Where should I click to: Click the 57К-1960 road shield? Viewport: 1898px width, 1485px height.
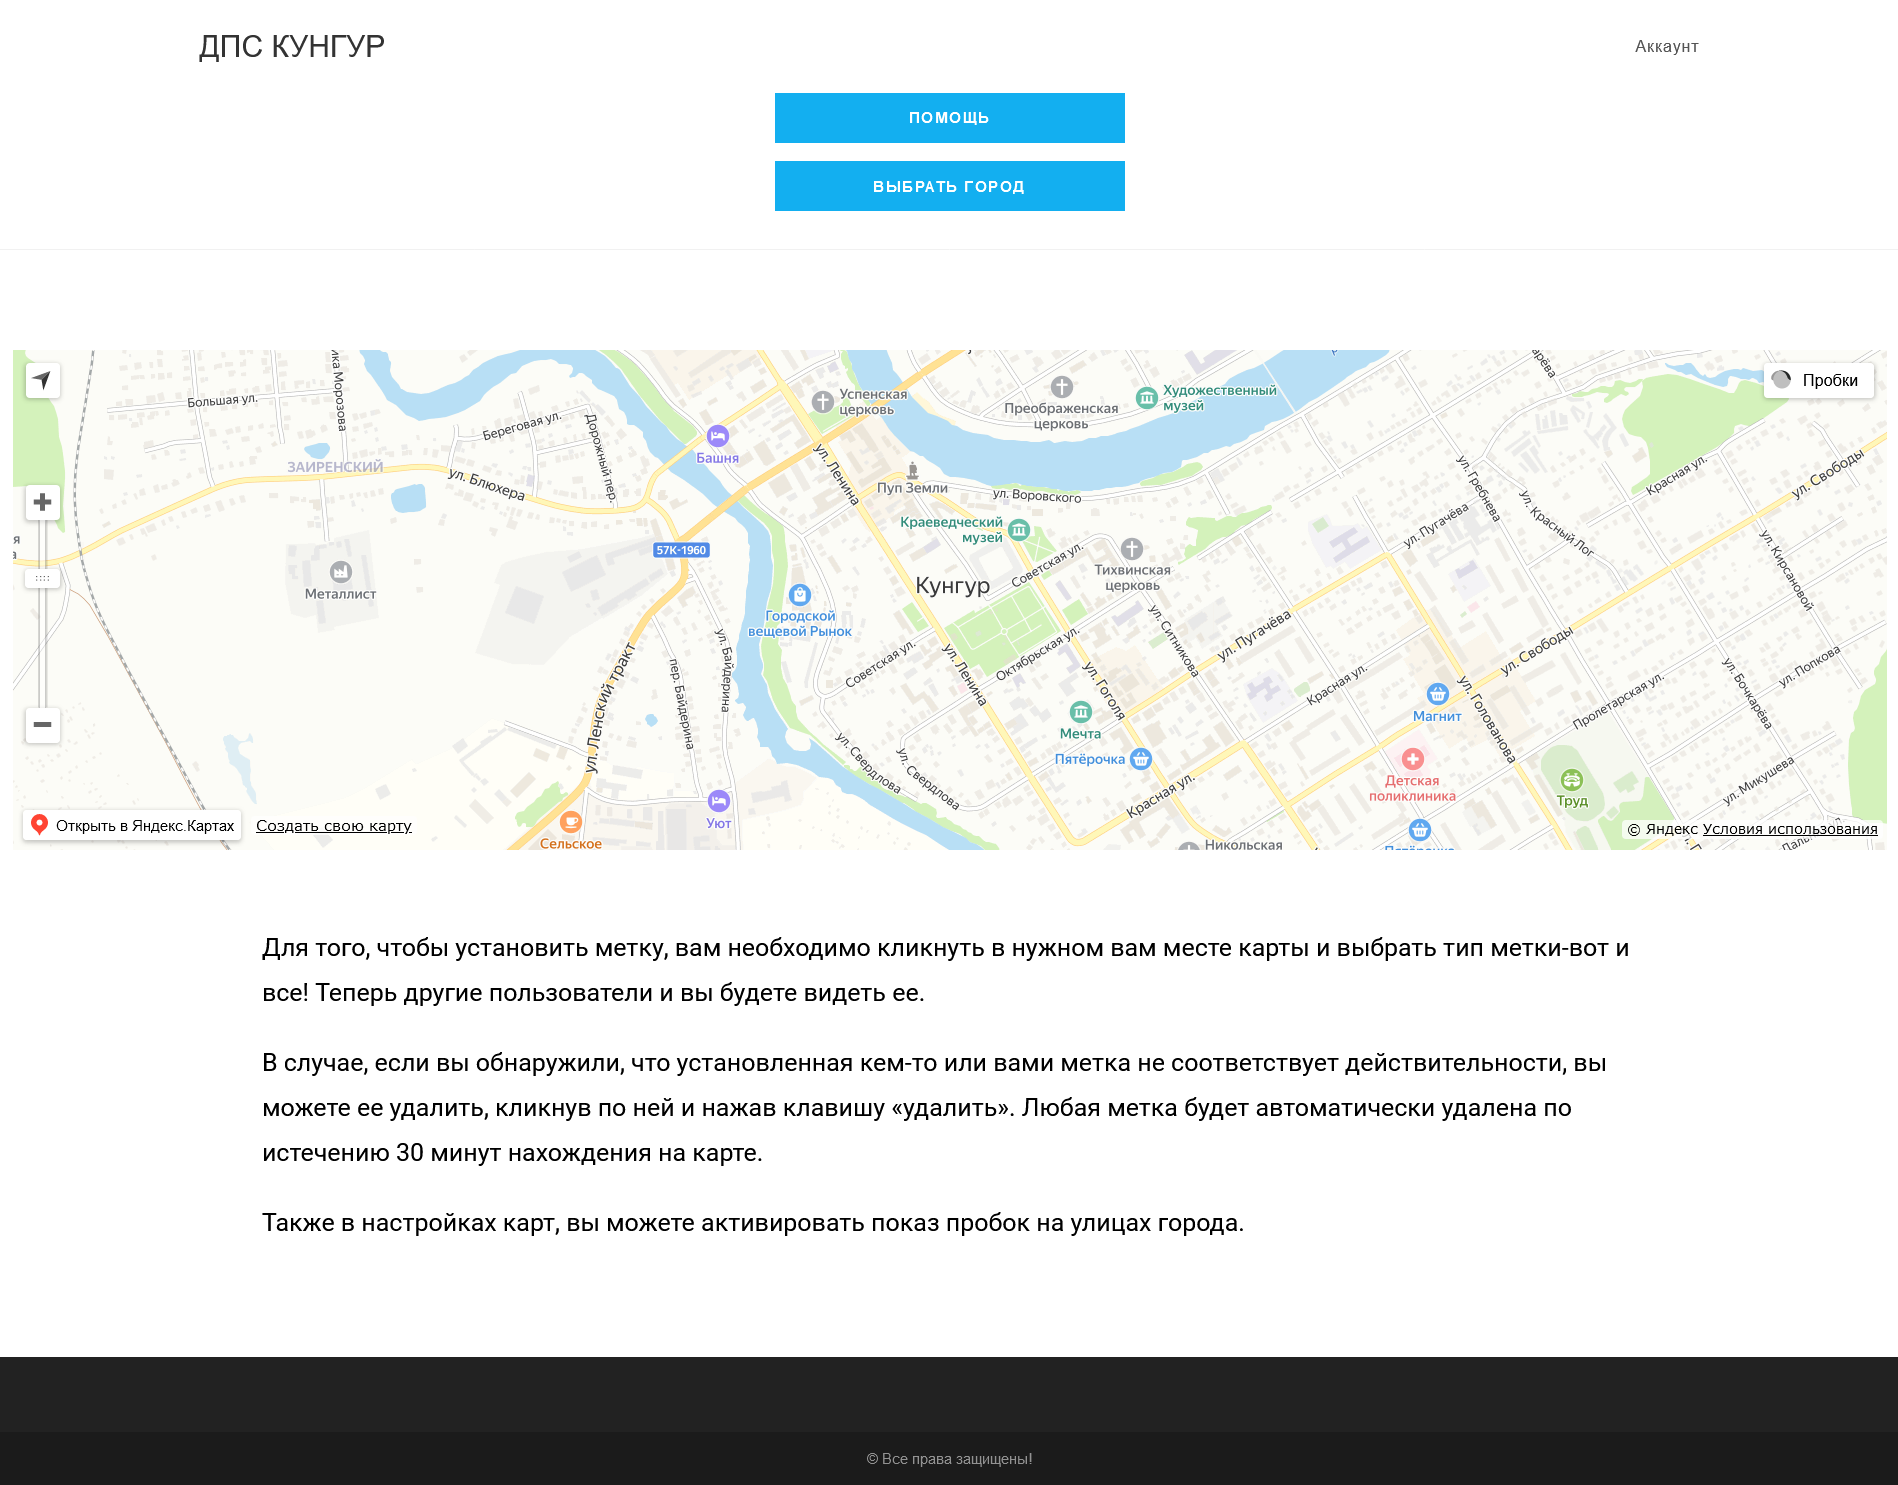(x=681, y=550)
